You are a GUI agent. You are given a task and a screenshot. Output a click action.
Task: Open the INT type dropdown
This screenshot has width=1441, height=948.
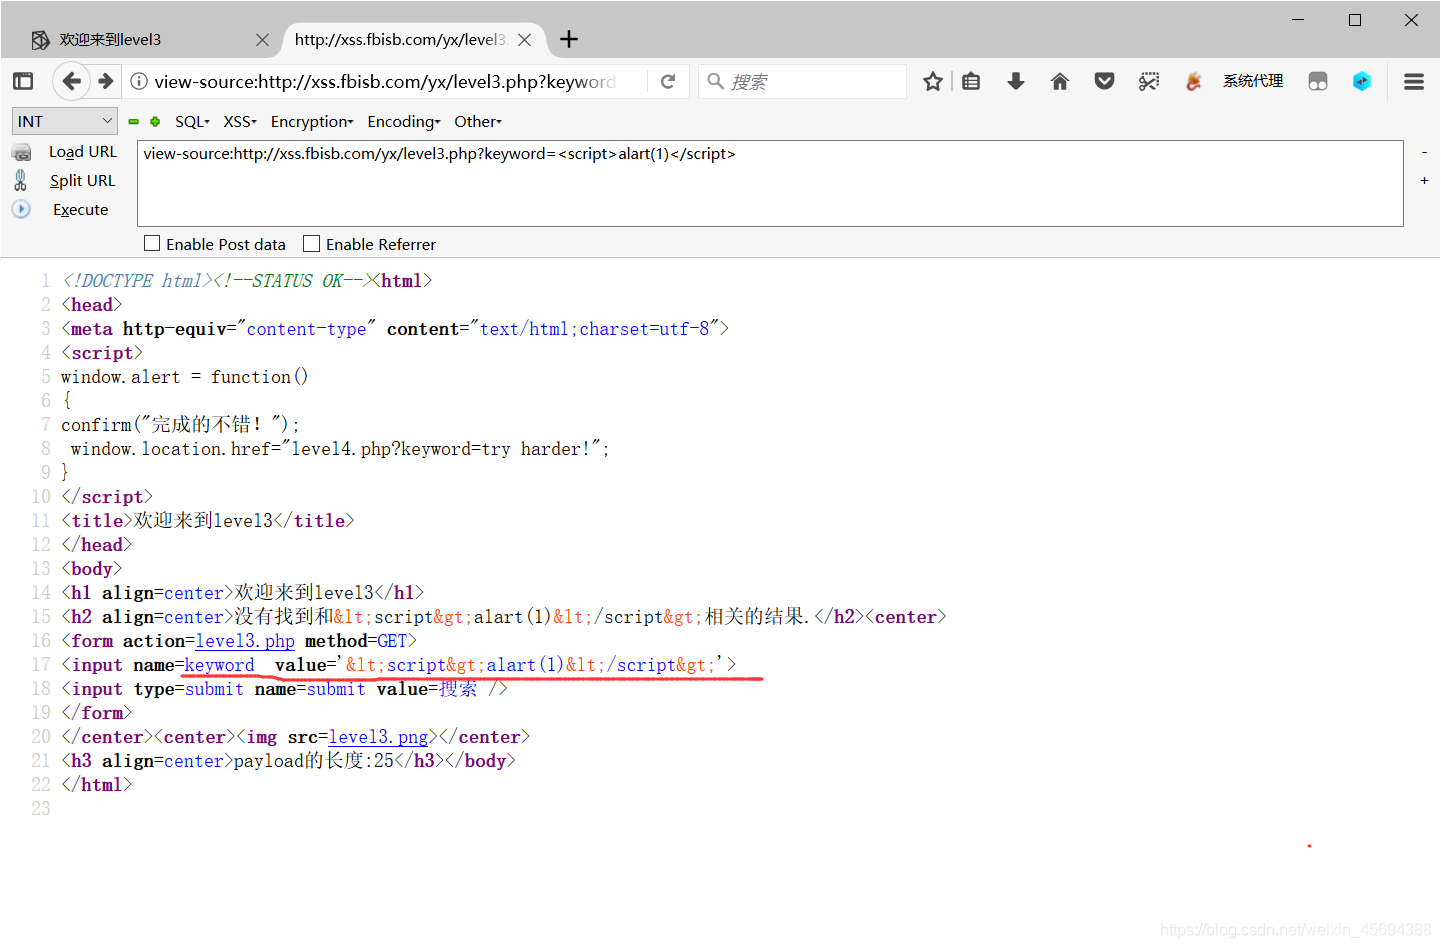point(65,121)
